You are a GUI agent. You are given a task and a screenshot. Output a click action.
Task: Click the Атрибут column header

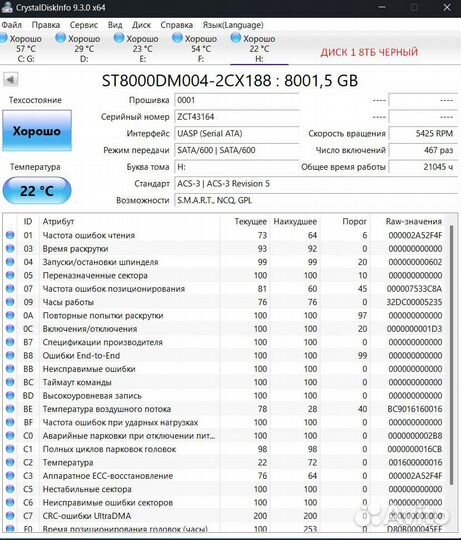pyautogui.click(x=58, y=221)
